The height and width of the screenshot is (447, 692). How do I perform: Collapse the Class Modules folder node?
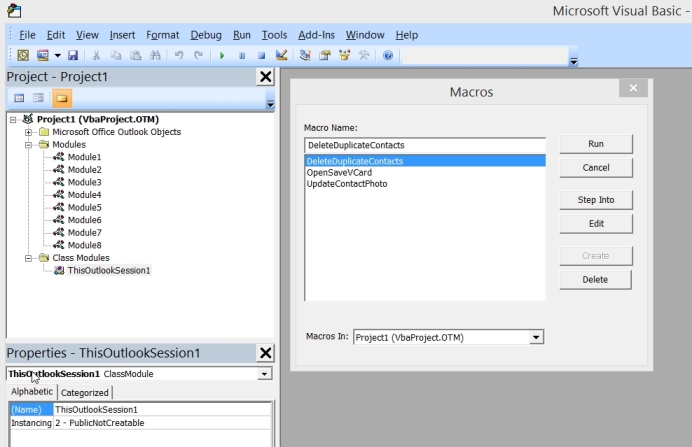click(28, 258)
